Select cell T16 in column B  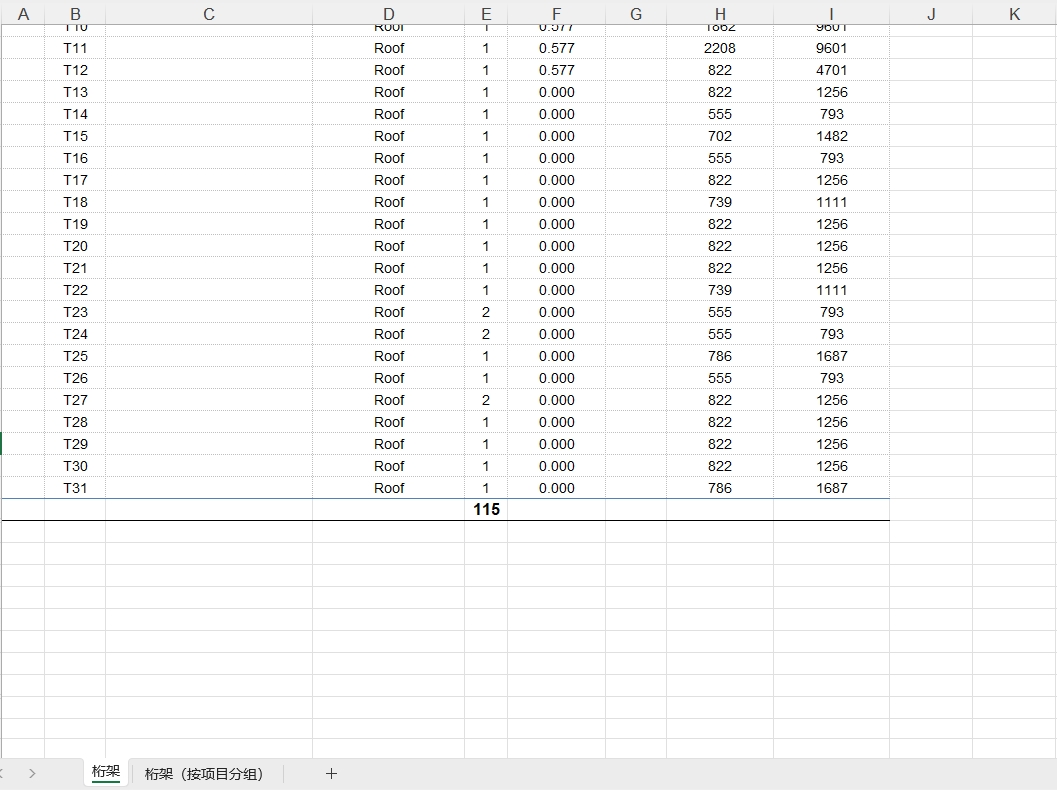[x=75, y=158]
